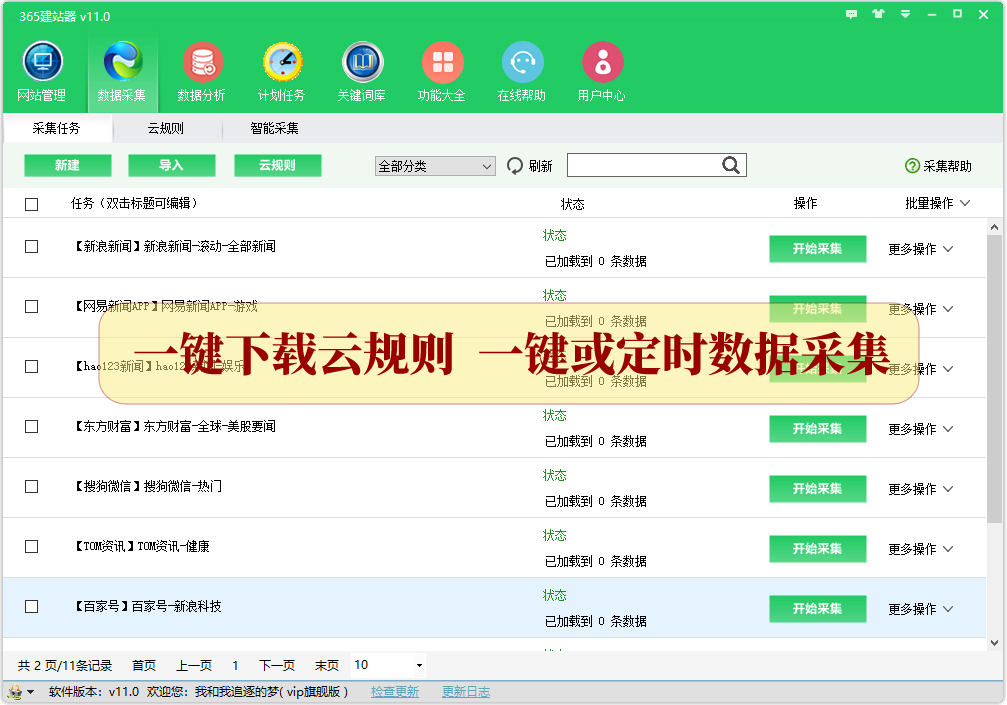
Task: Check the 东方财富 task checkbox
Action: click(x=31, y=427)
